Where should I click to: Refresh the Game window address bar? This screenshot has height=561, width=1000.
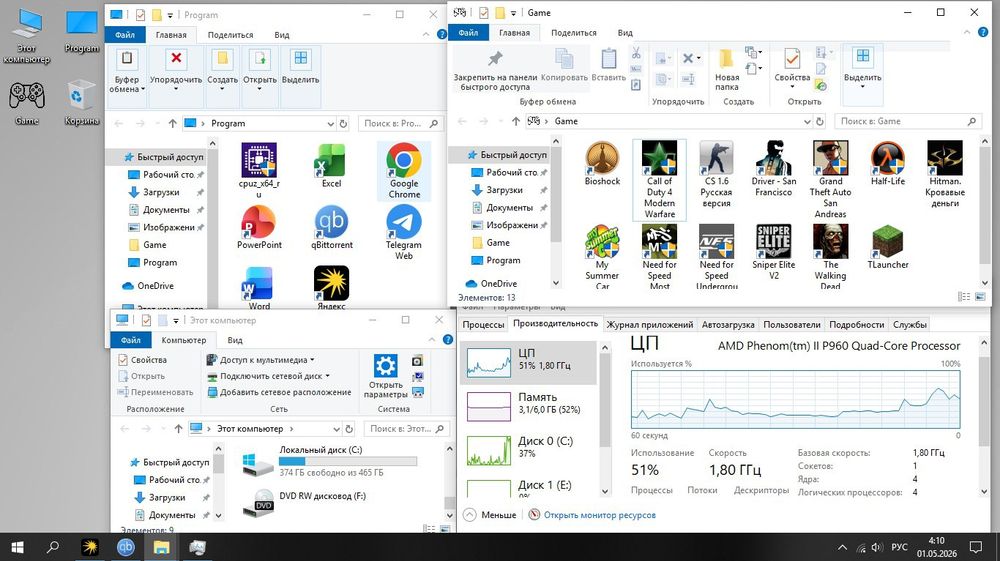tap(820, 121)
